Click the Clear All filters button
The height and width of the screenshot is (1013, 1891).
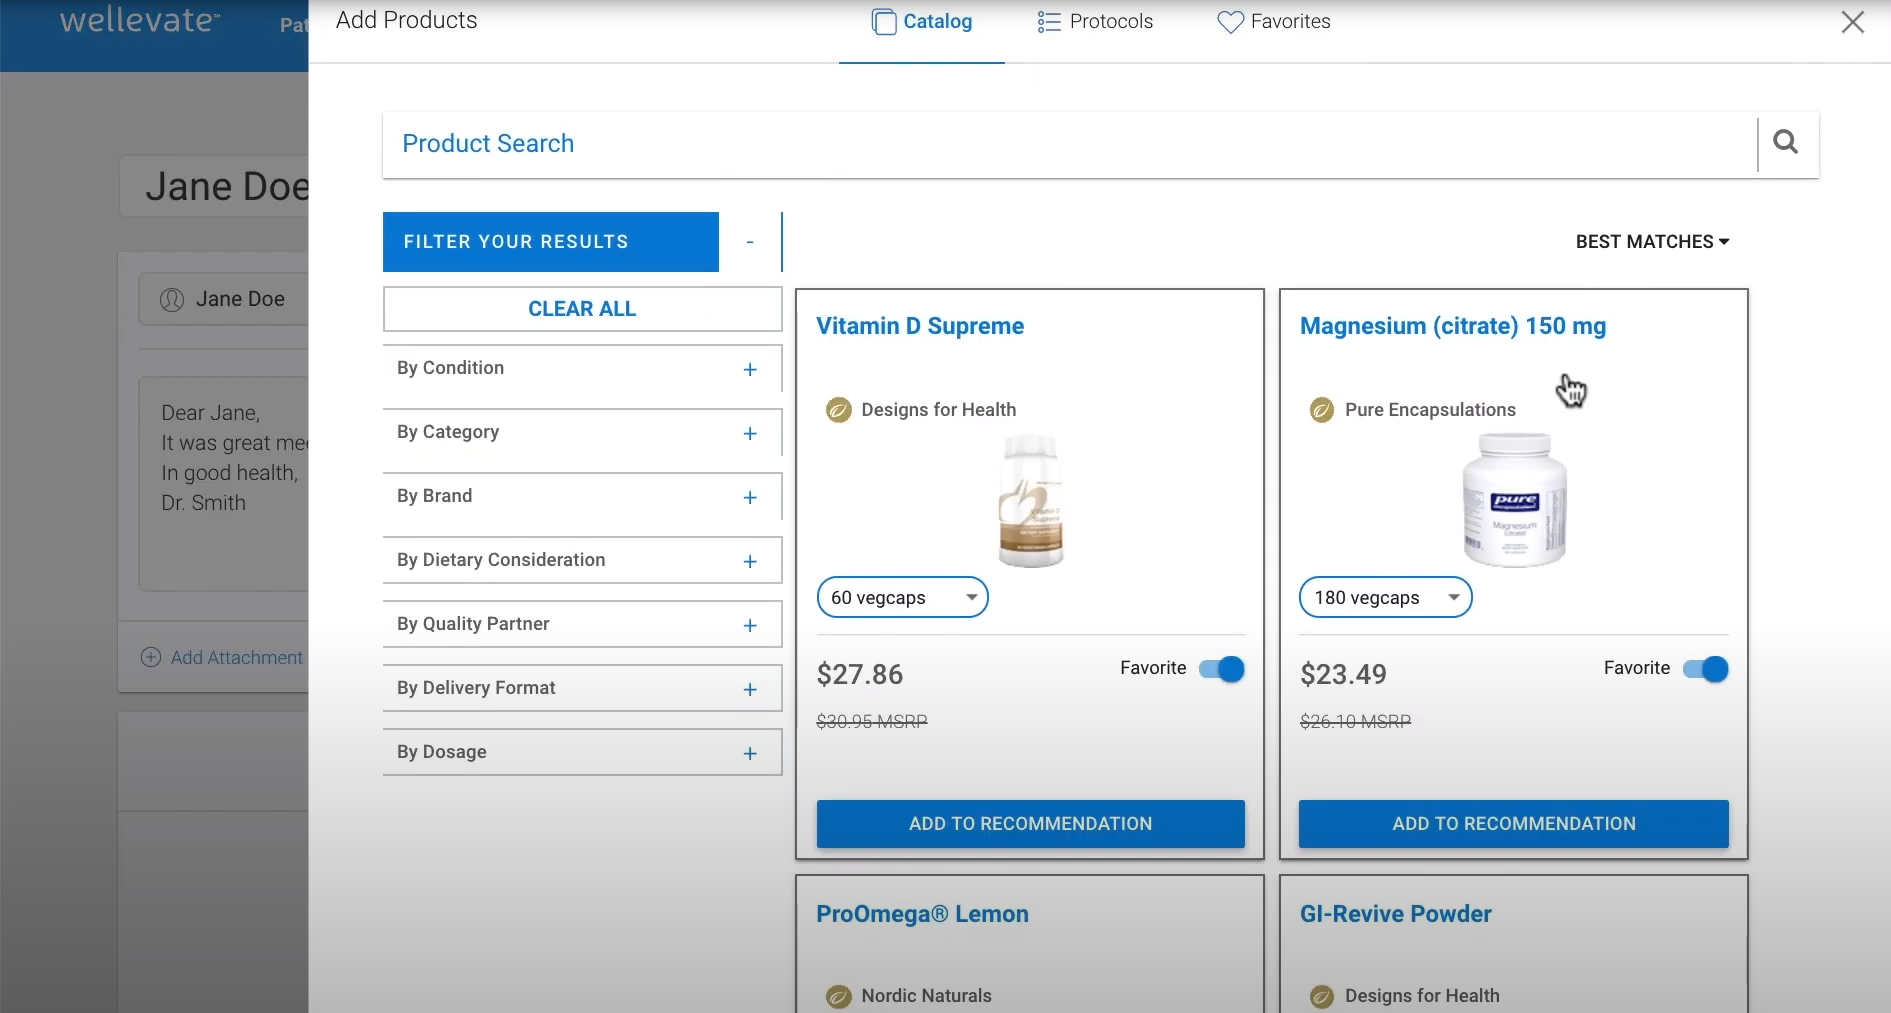pos(582,309)
